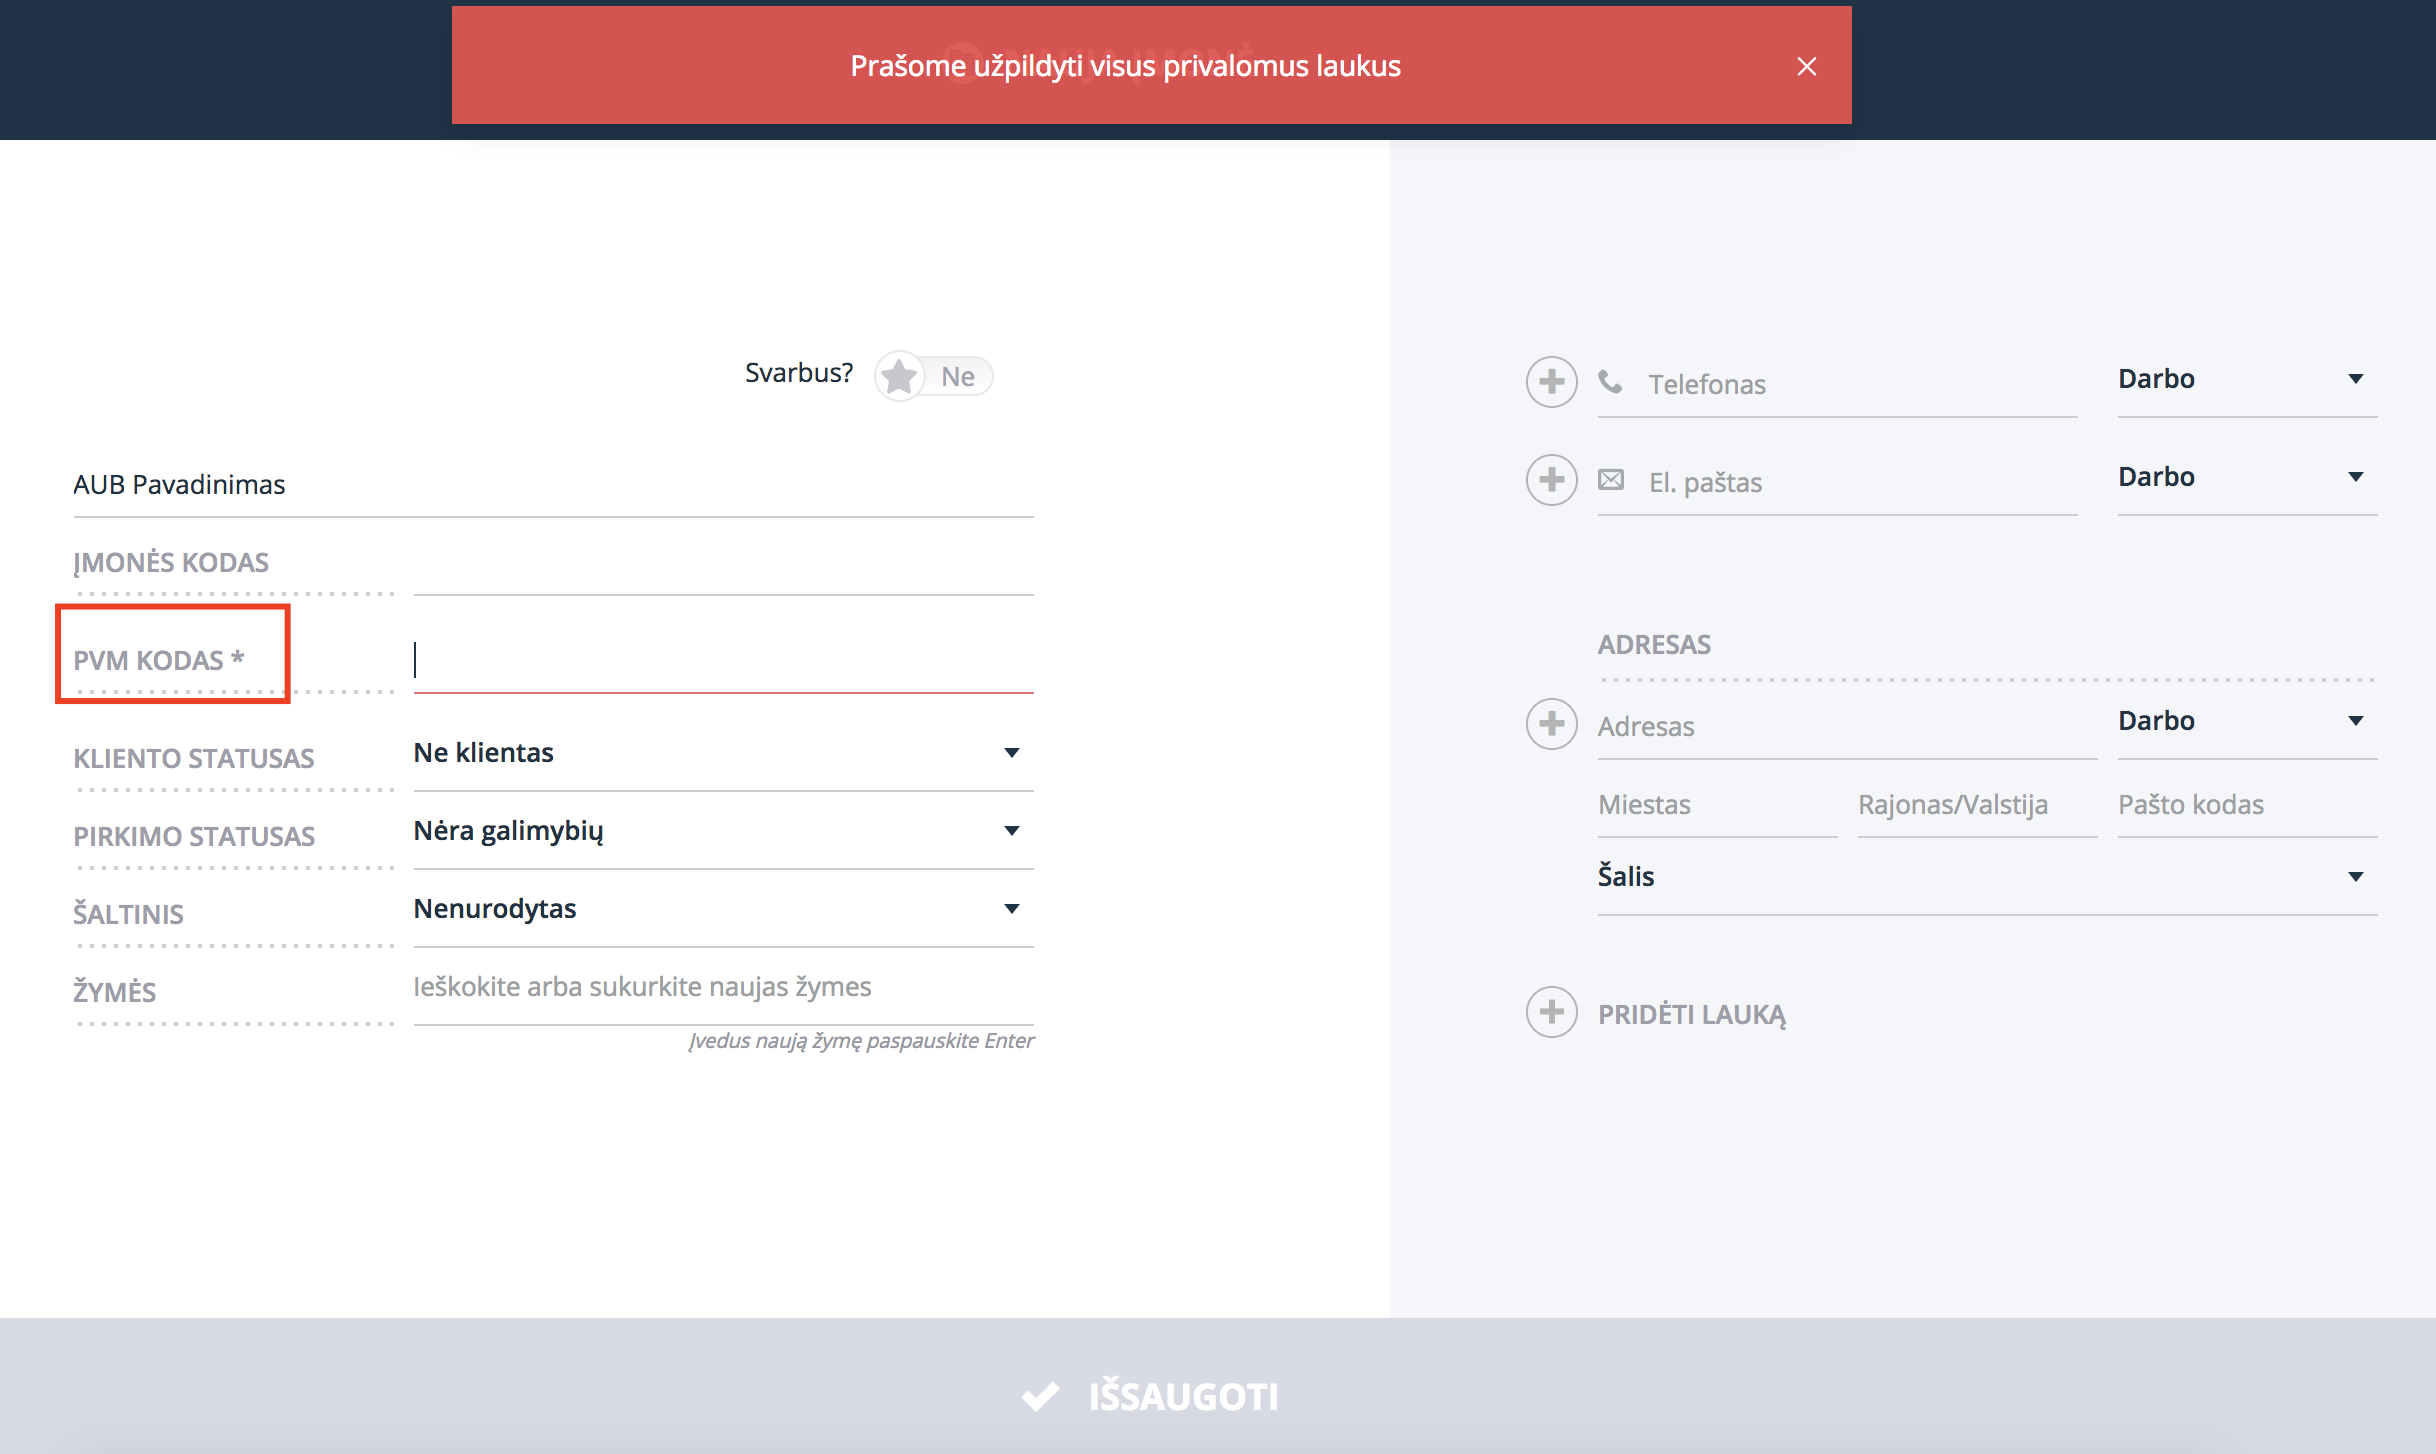This screenshot has width=2436, height=1454.
Task: Click the Išsaugoti save button
Action: point(1150,1396)
